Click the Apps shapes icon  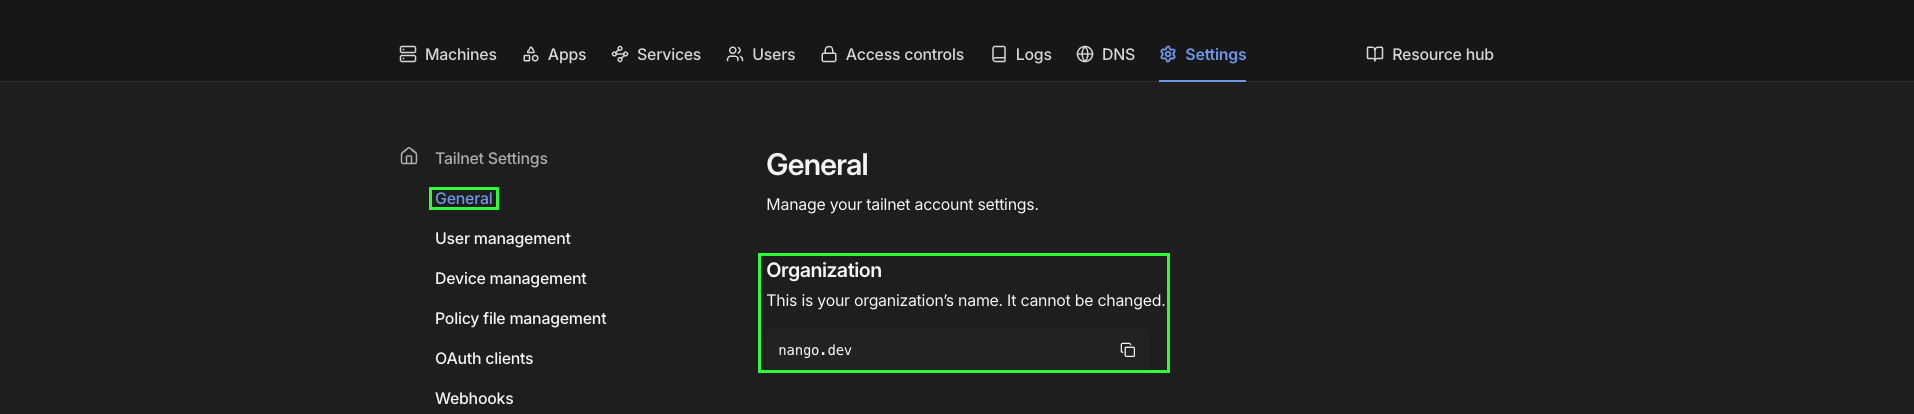[x=531, y=54]
